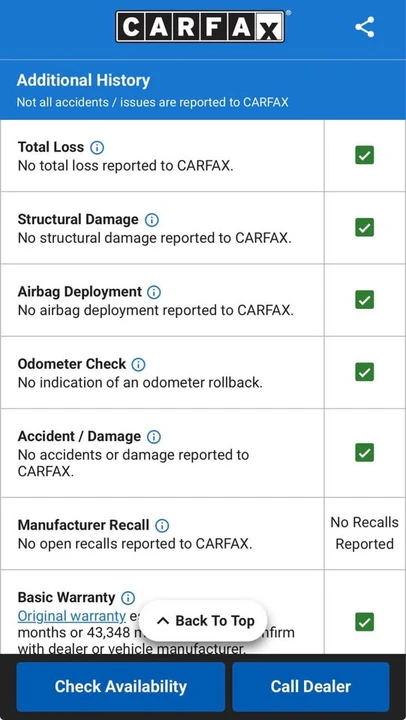Tap the share icon in header
406x720 pixels.
point(365,27)
